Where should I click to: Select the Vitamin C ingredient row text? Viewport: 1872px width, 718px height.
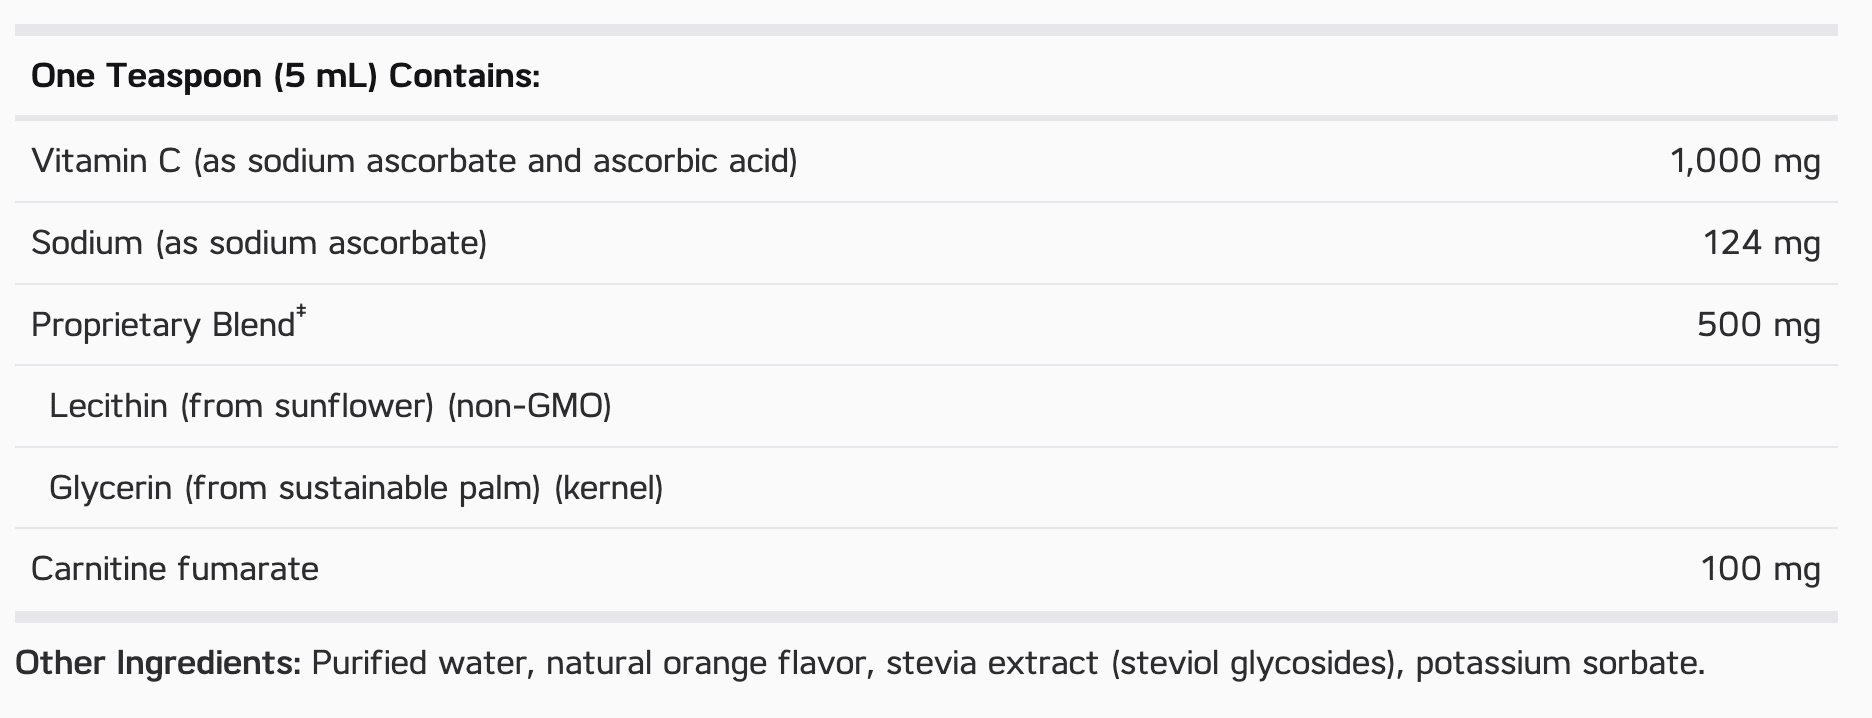point(414,161)
